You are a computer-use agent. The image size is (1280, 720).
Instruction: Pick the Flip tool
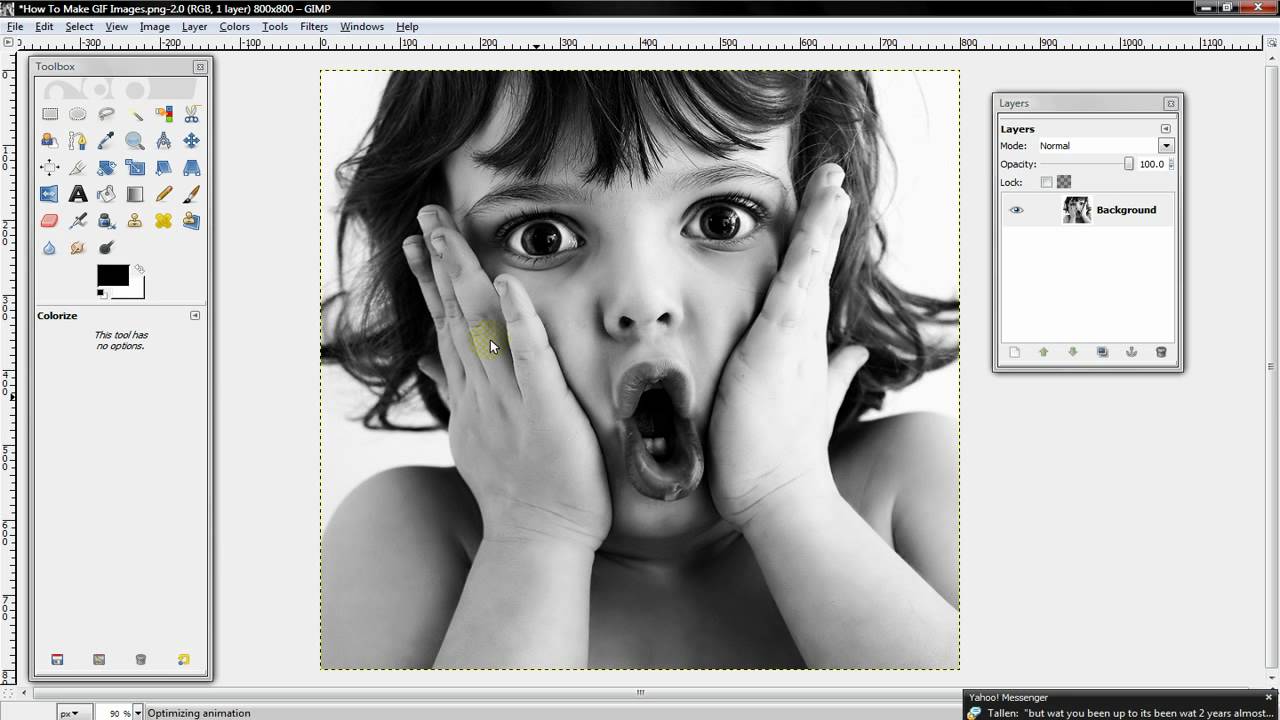pos(49,194)
